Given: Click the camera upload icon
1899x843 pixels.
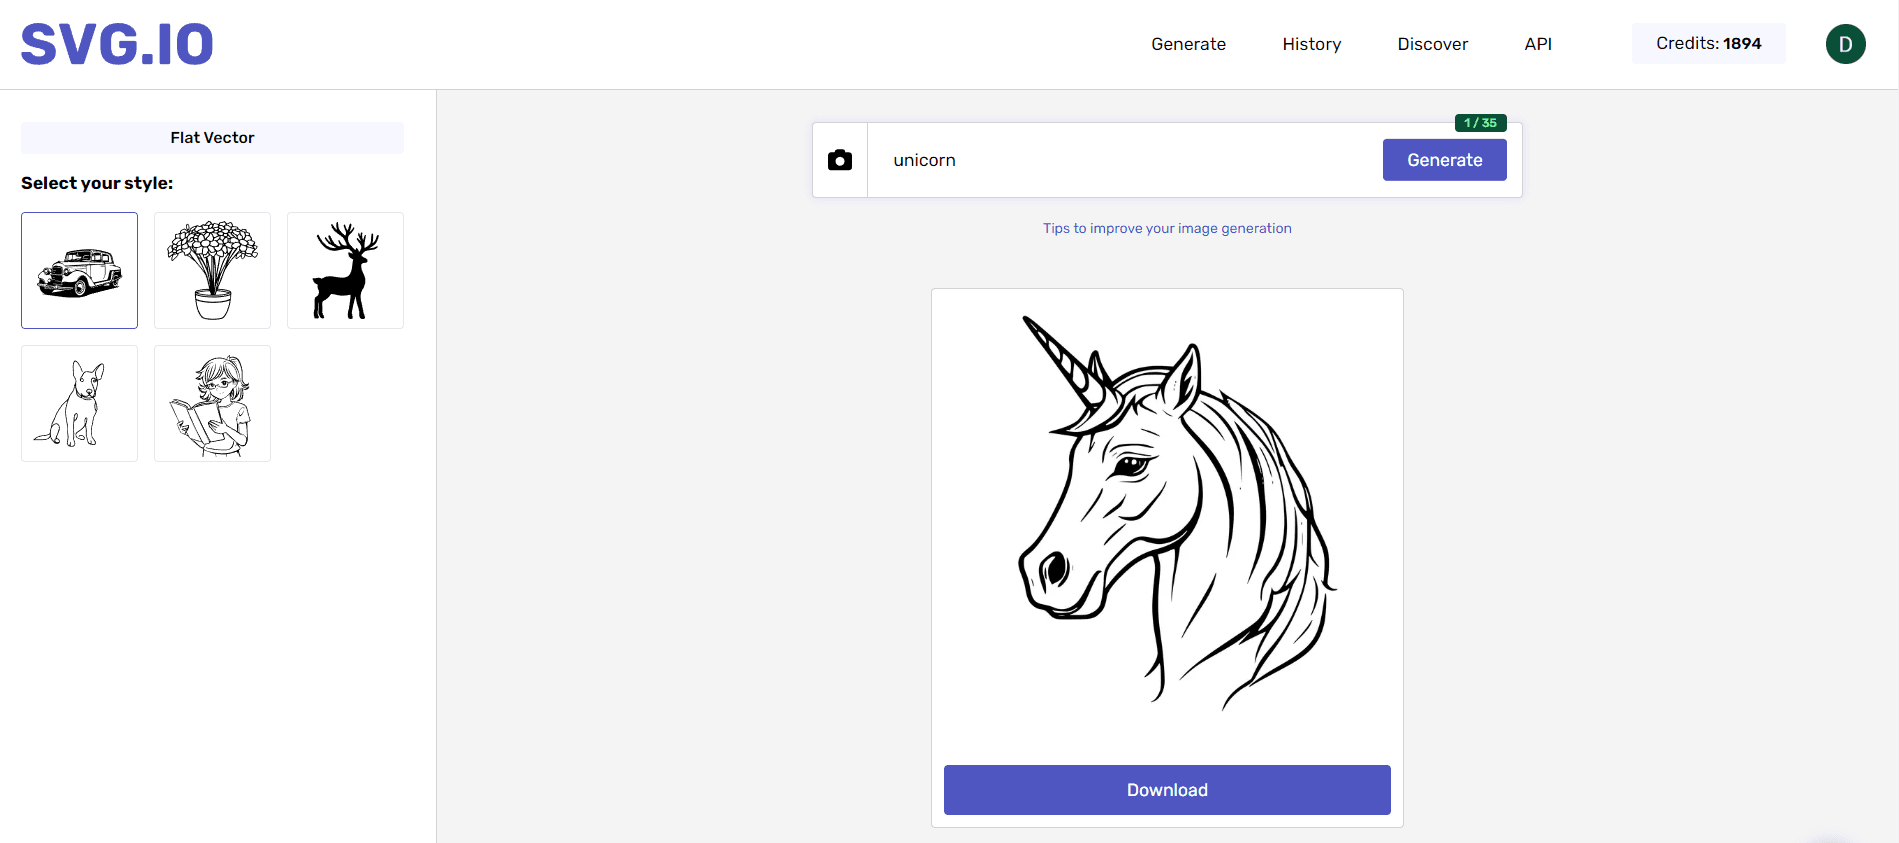Looking at the screenshot, I should (840, 160).
